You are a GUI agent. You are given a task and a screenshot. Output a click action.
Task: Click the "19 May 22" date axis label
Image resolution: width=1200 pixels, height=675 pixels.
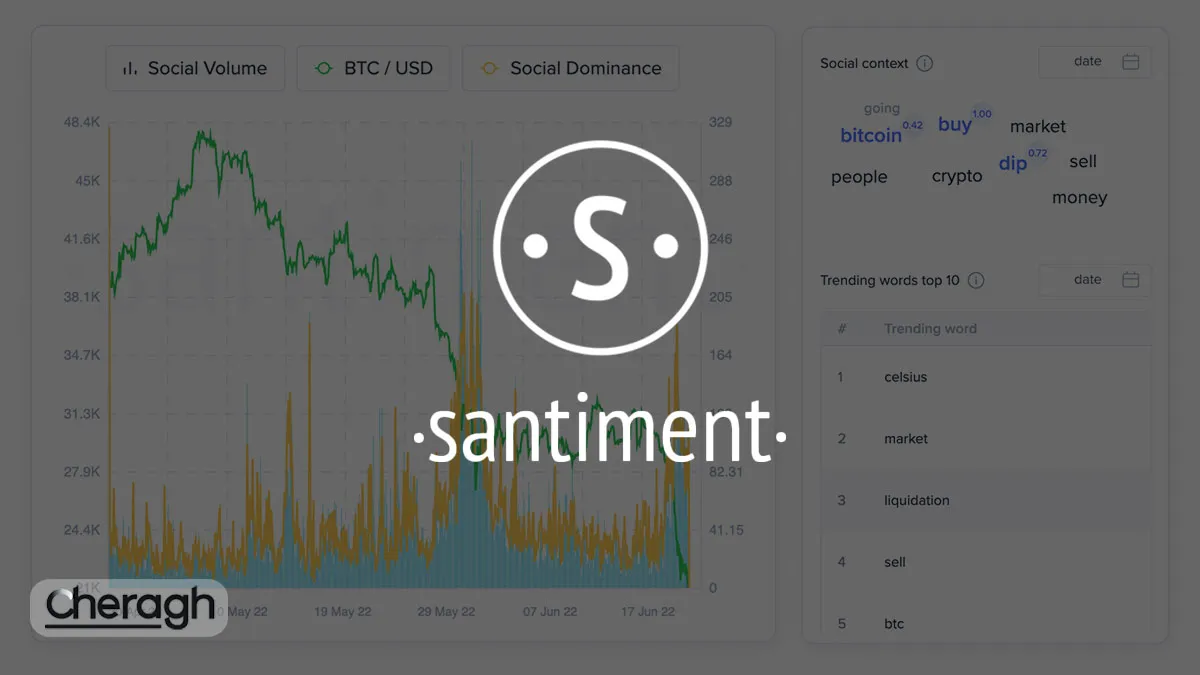click(343, 612)
